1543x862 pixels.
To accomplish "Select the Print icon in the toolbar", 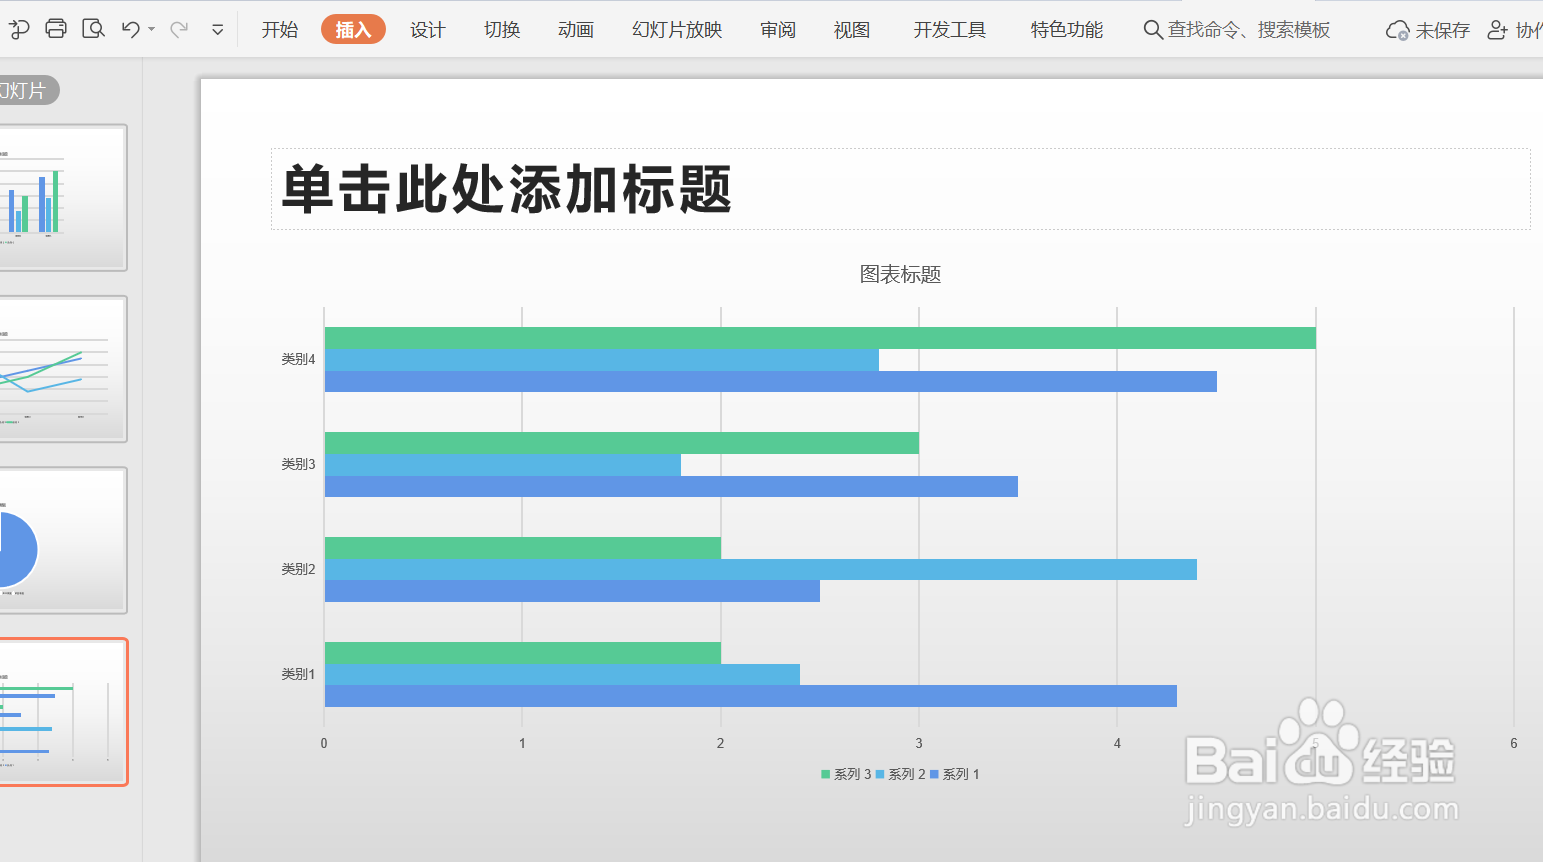I will pos(55,28).
